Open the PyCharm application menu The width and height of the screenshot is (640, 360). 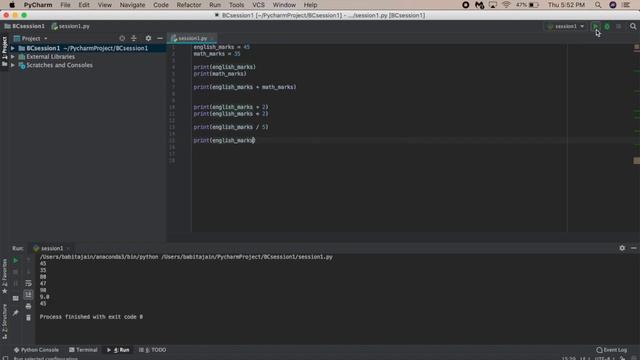pyautogui.click(x=38, y=5)
